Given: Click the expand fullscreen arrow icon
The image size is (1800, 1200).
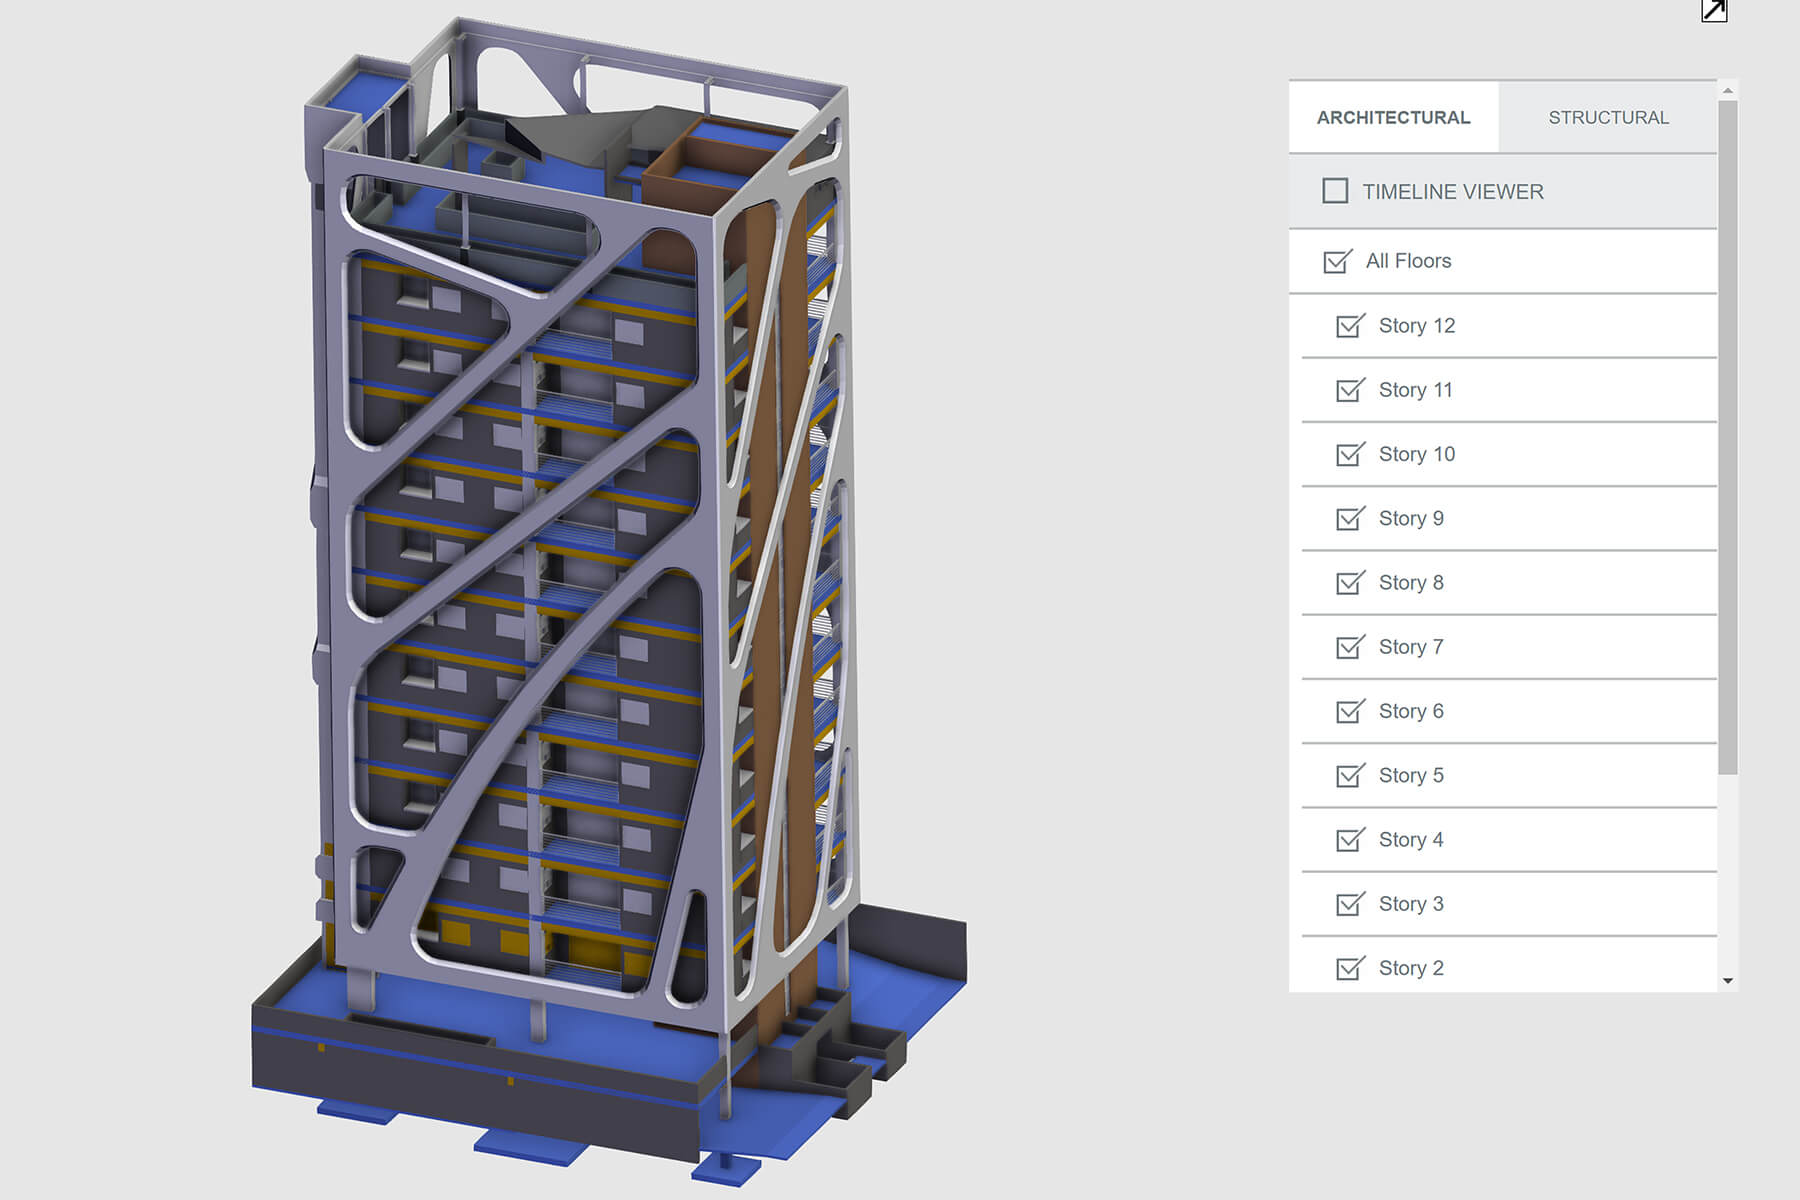Looking at the screenshot, I should pyautogui.click(x=1714, y=11).
